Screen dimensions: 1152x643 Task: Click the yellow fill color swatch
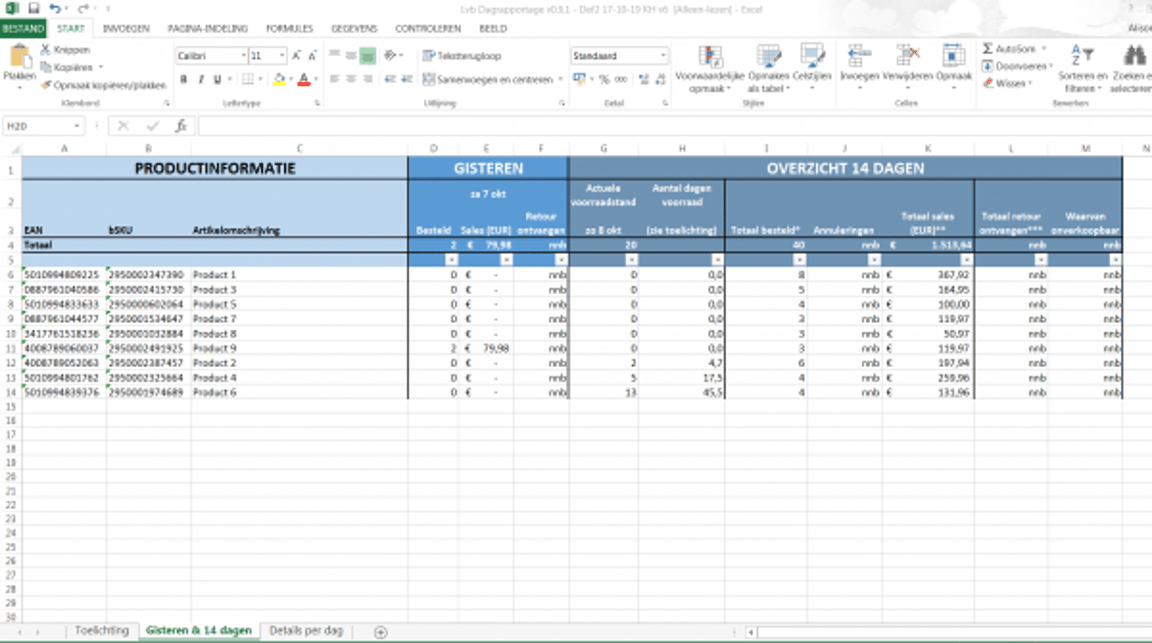click(x=279, y=79)
